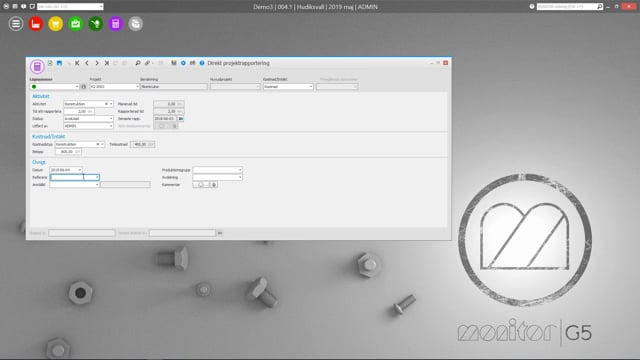
Task: Click the Övrigt section heading
Action: coord(39,162)
